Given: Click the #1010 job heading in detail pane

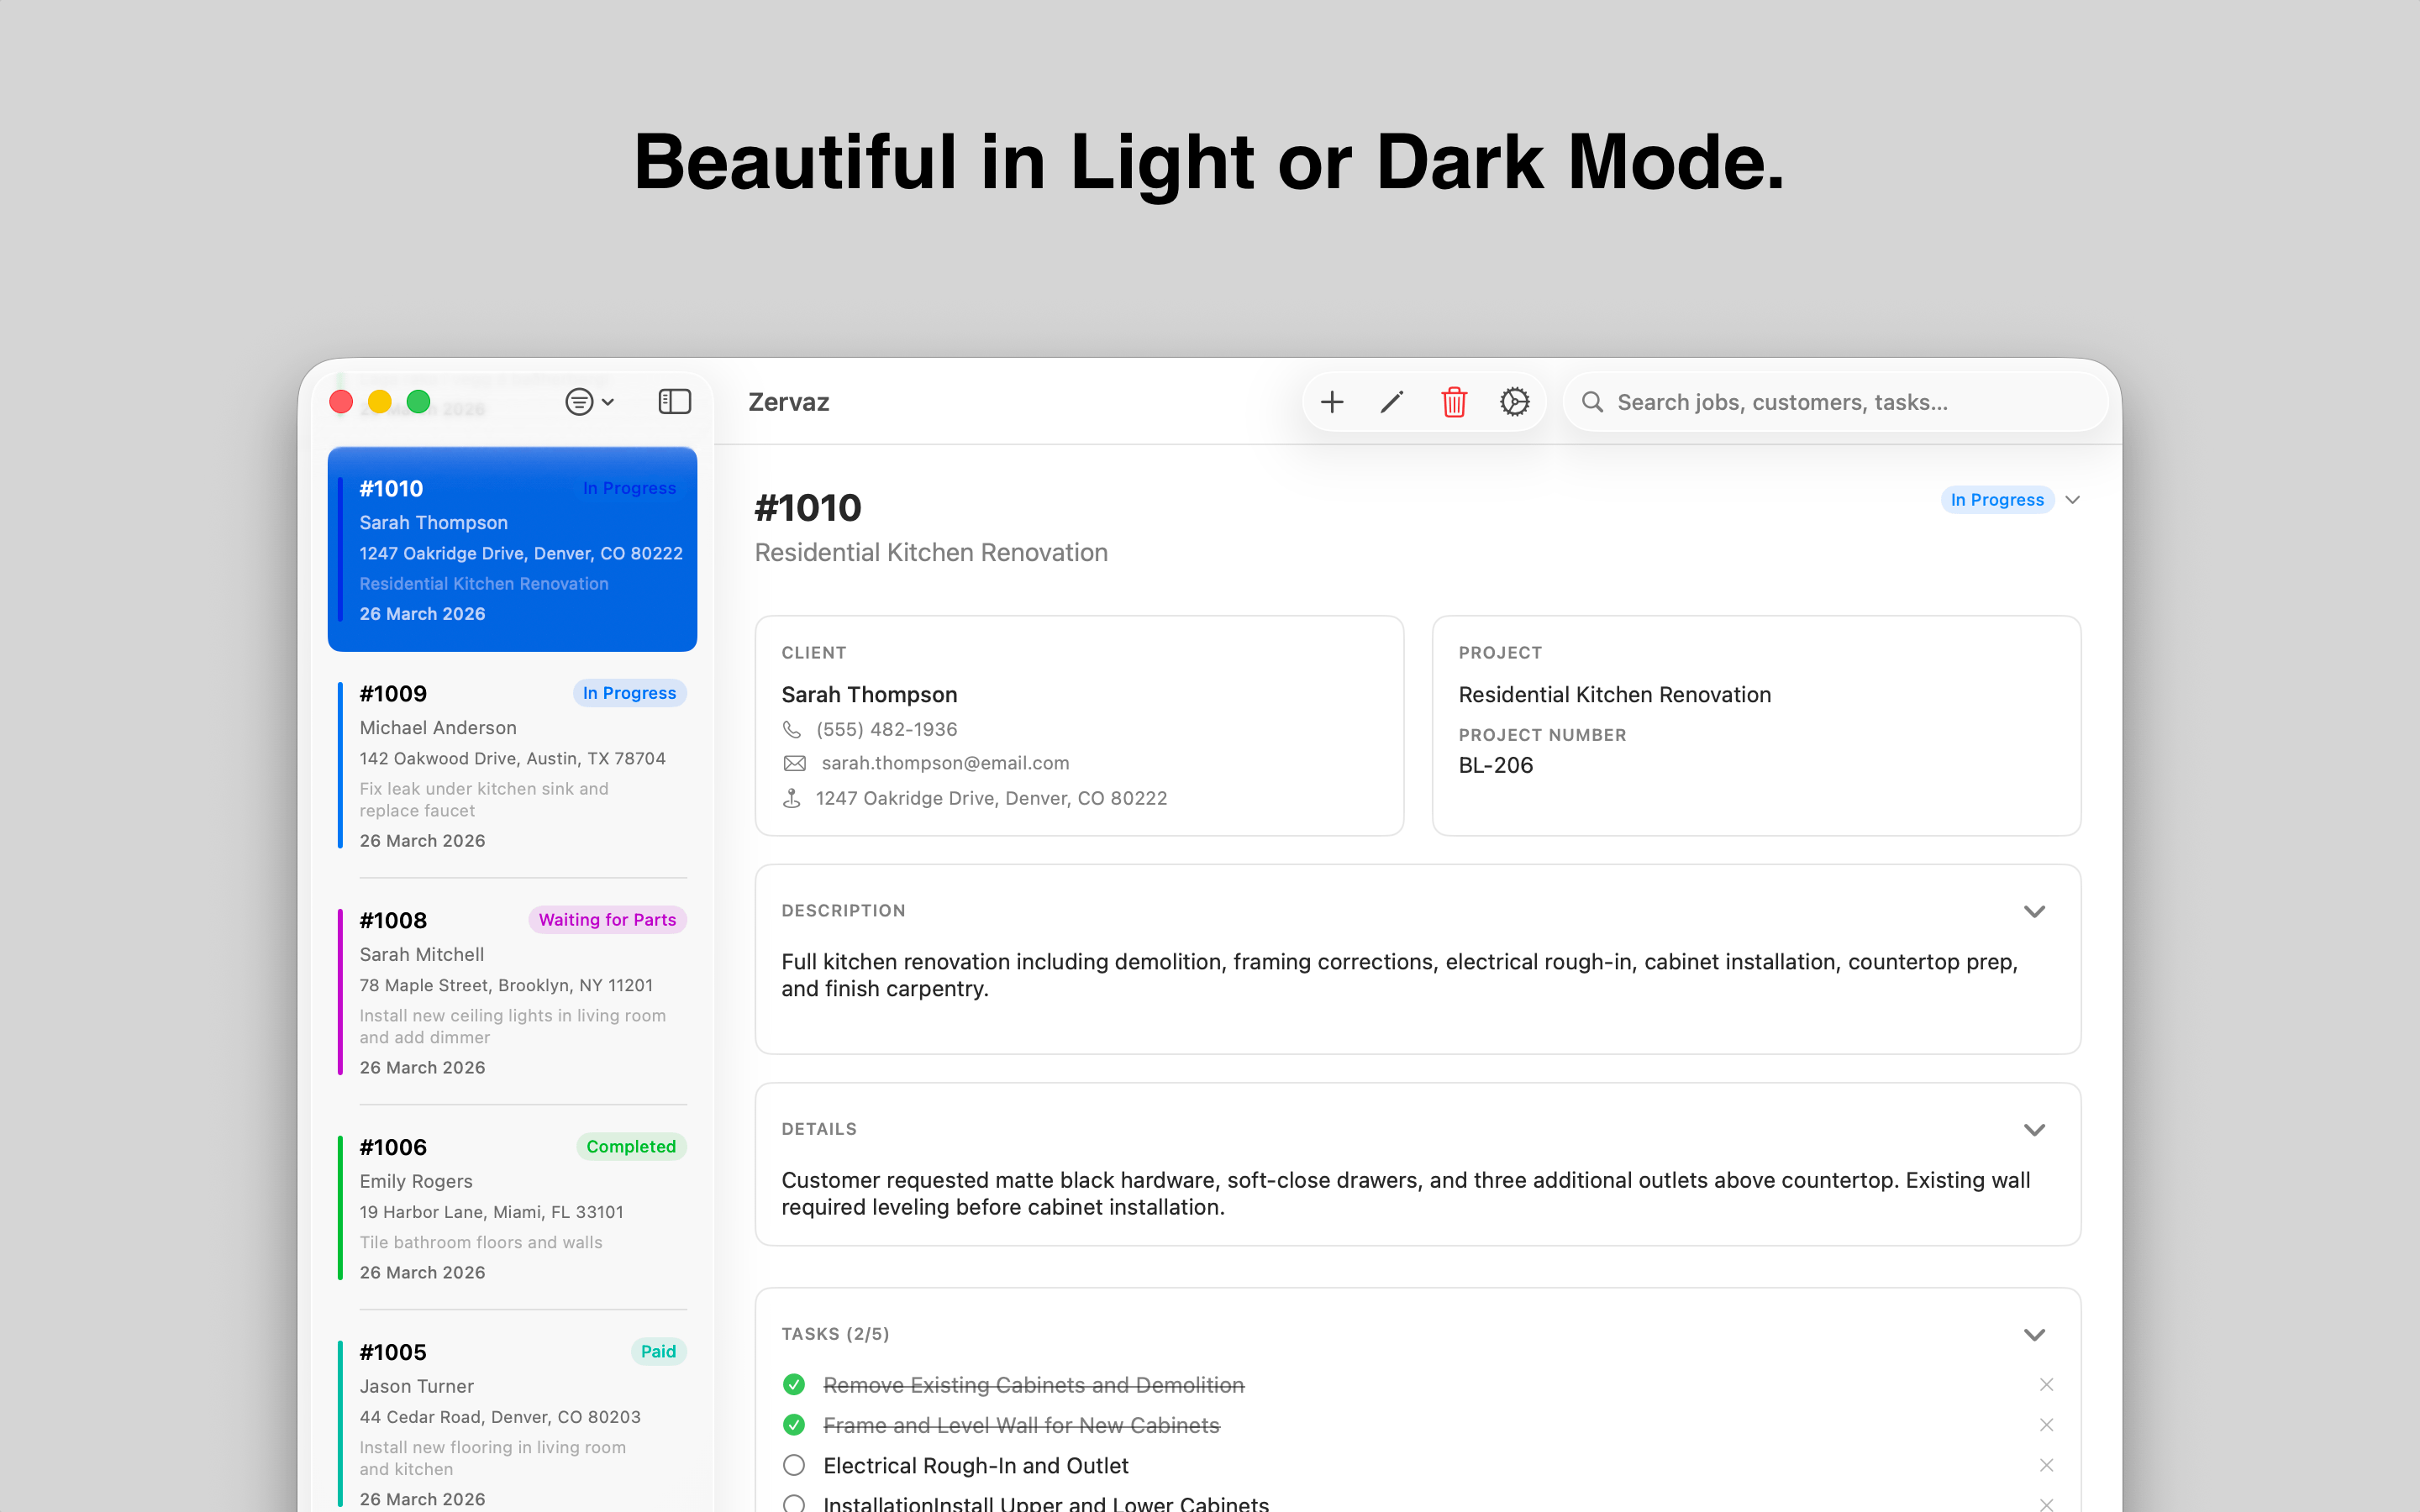Looking at the screenshot, I should (x=807, y=508).
